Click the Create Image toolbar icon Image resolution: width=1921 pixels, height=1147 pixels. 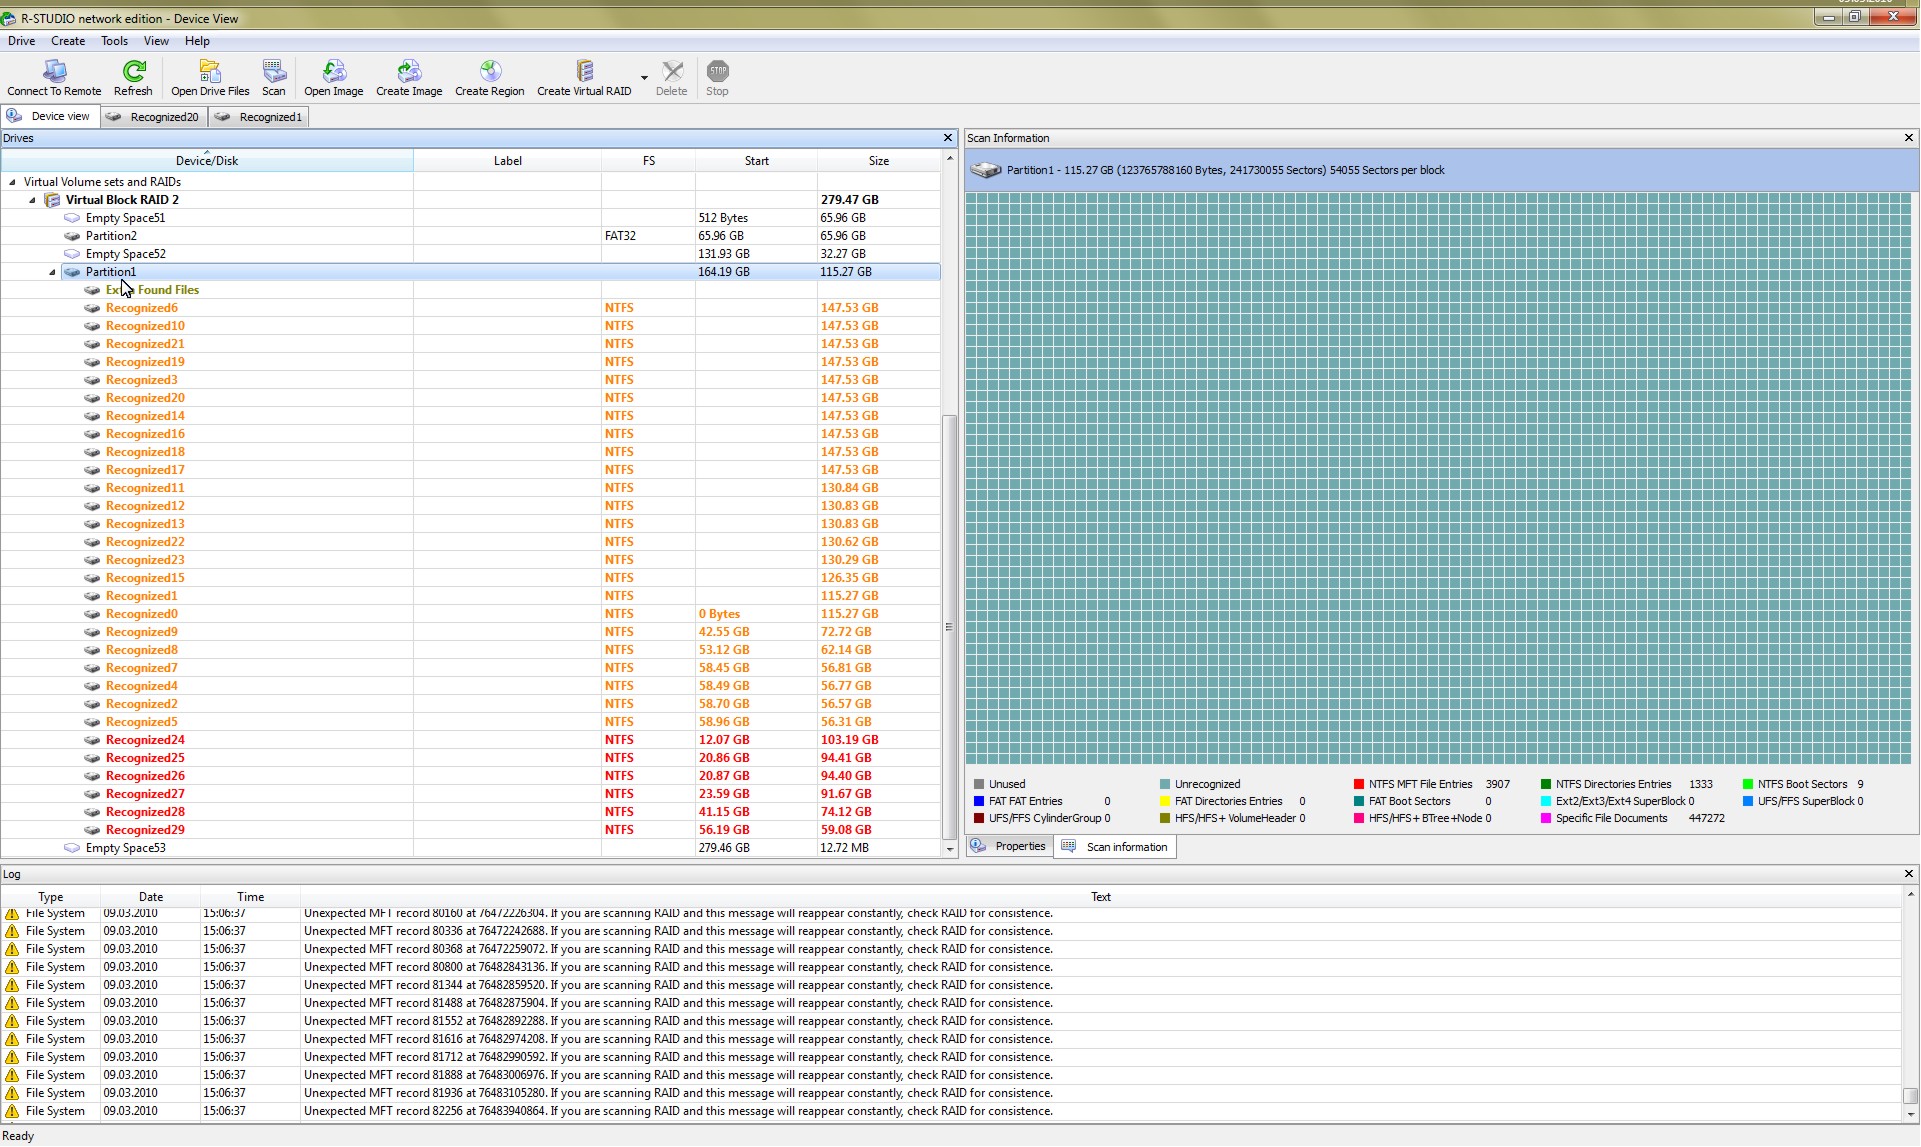408,72
